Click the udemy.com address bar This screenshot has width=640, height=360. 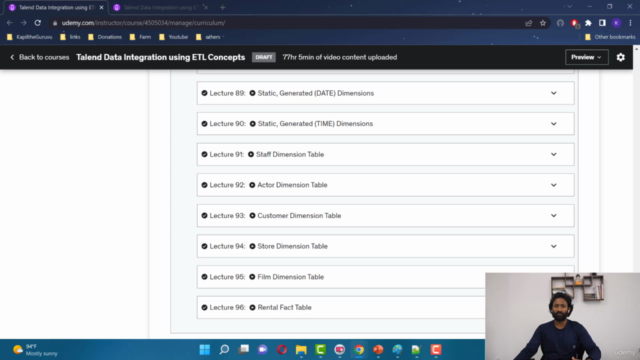point(286,23)
